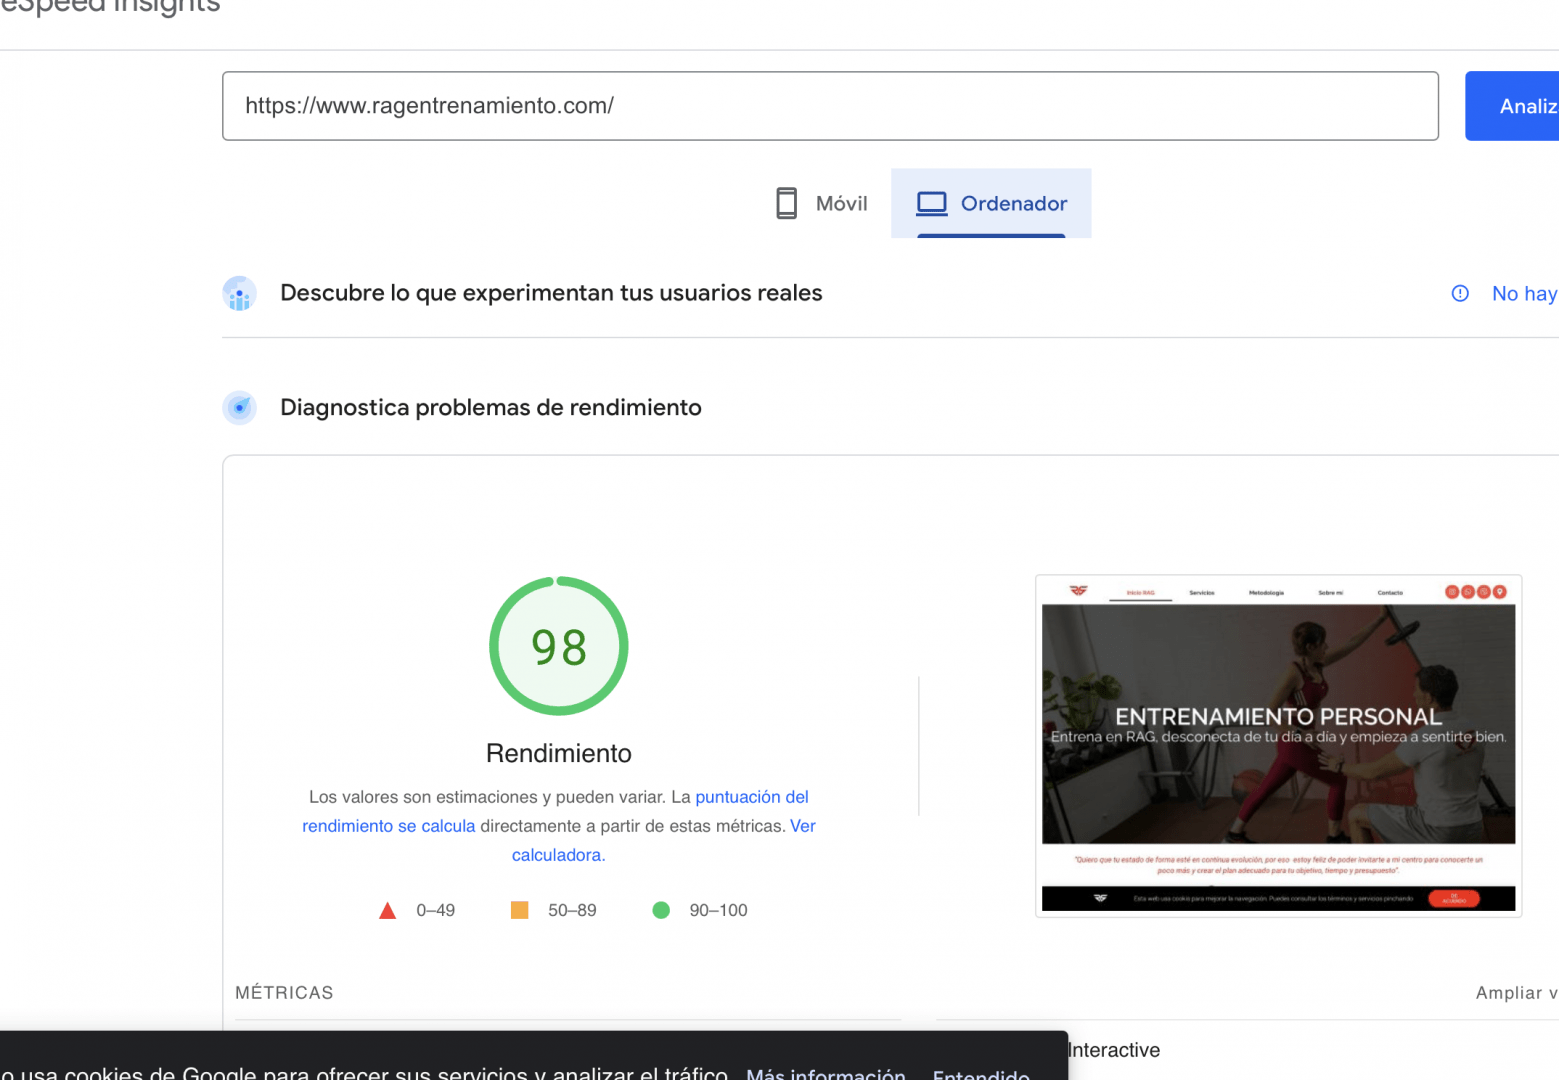Click the blue Analizar button

[x=1512, y=106]
